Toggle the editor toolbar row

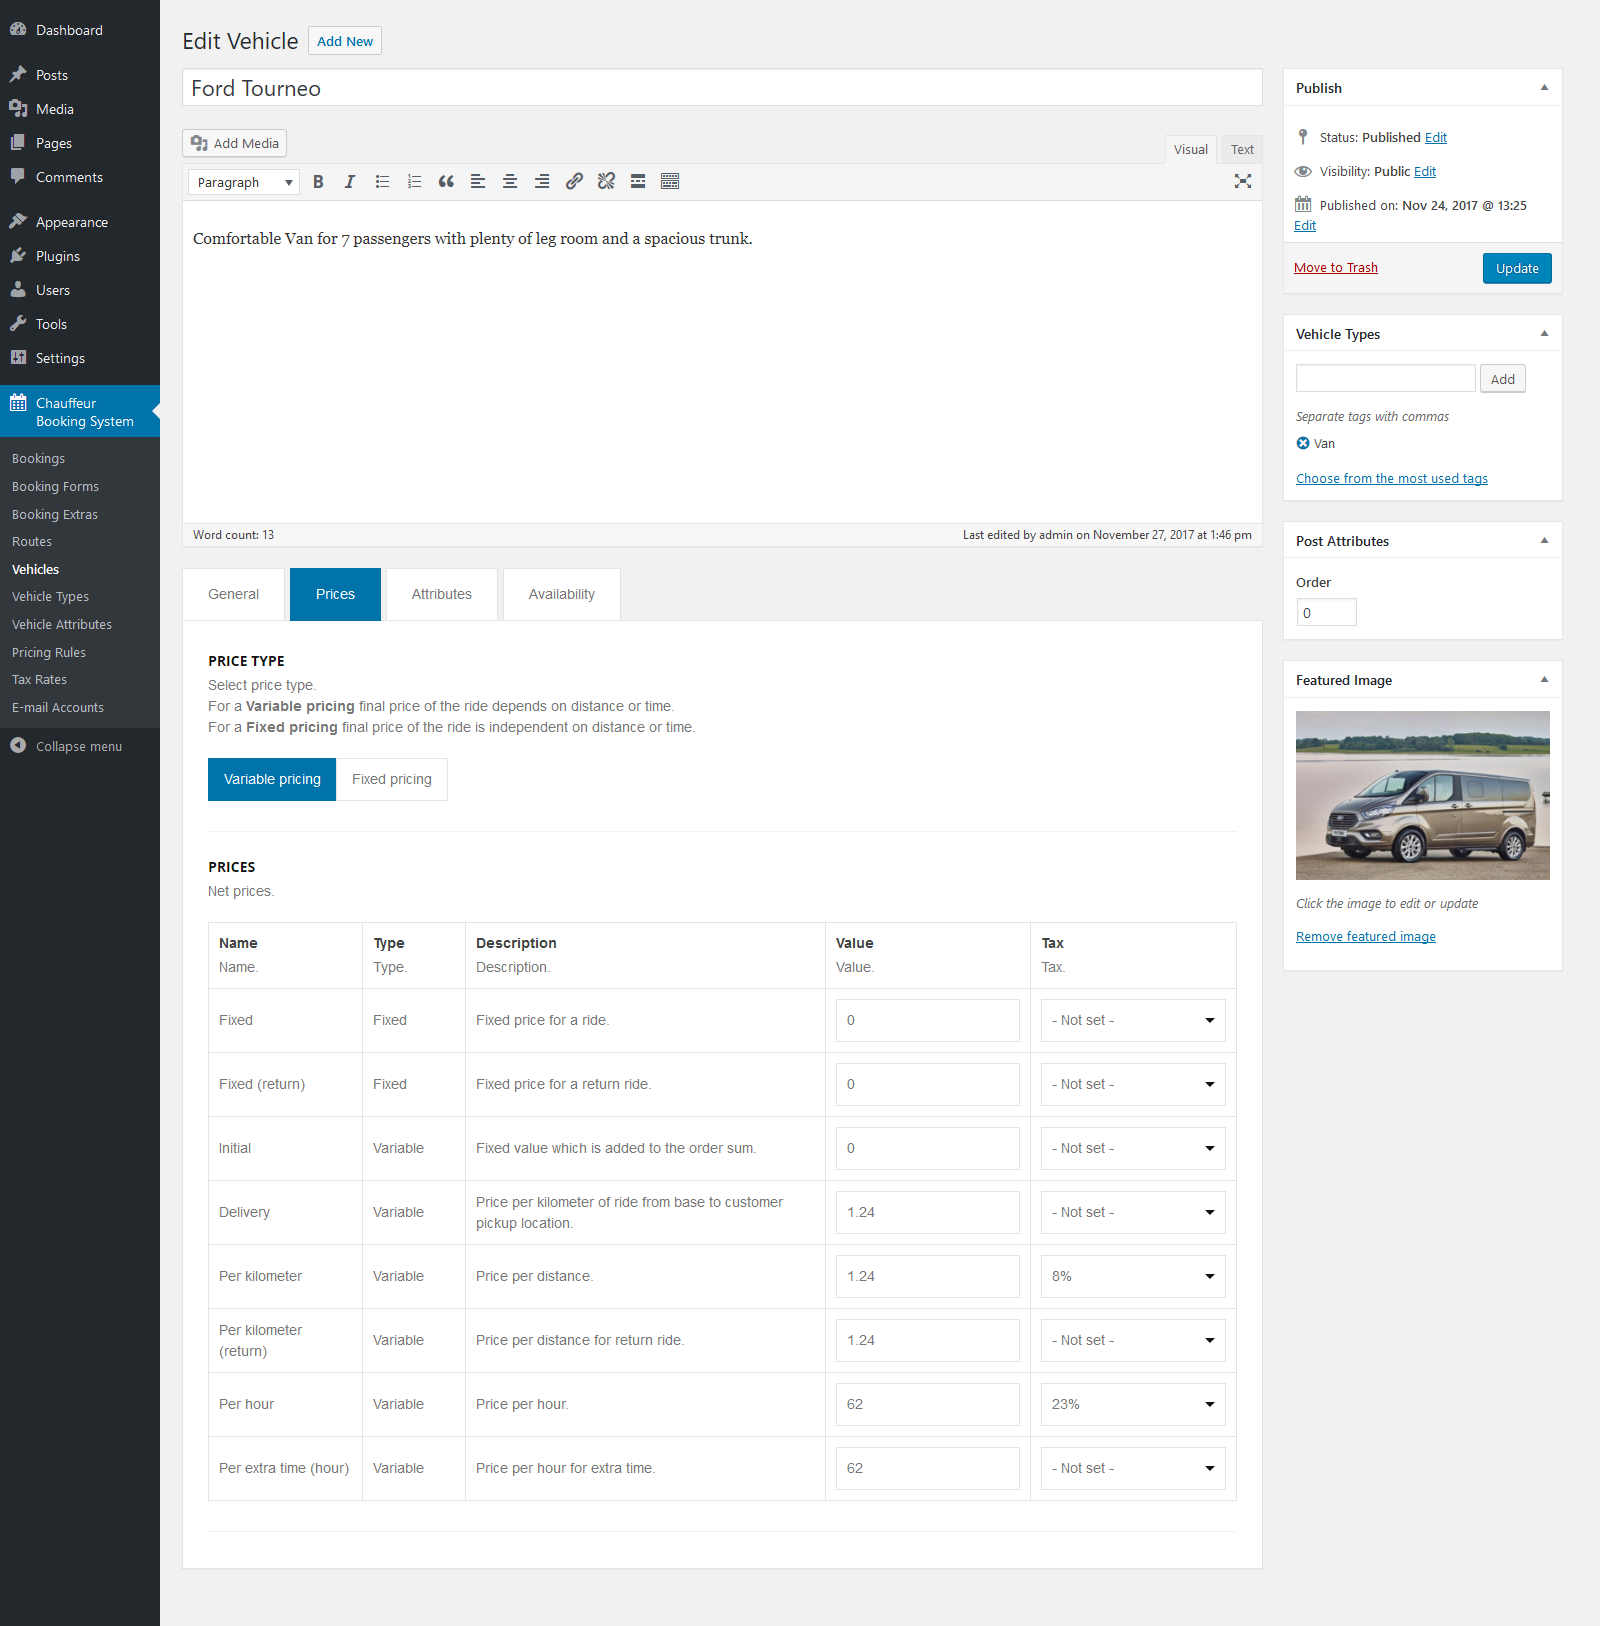point(669,181)
